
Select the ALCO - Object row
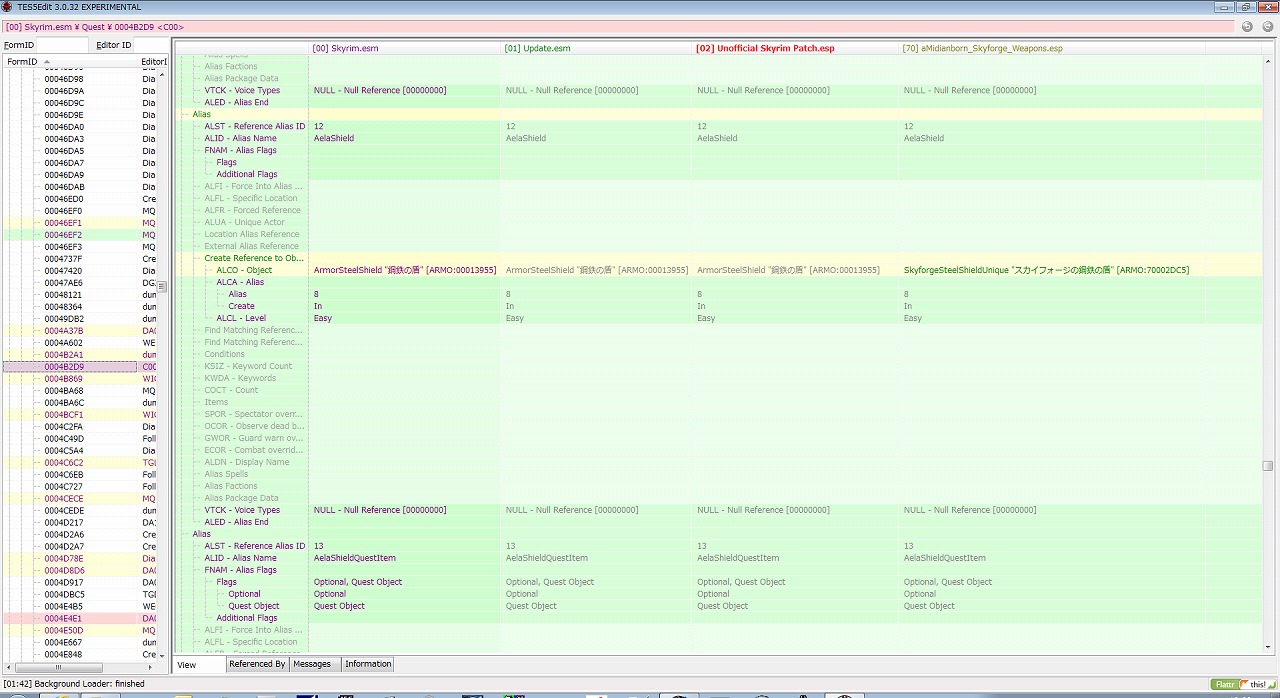244,270
